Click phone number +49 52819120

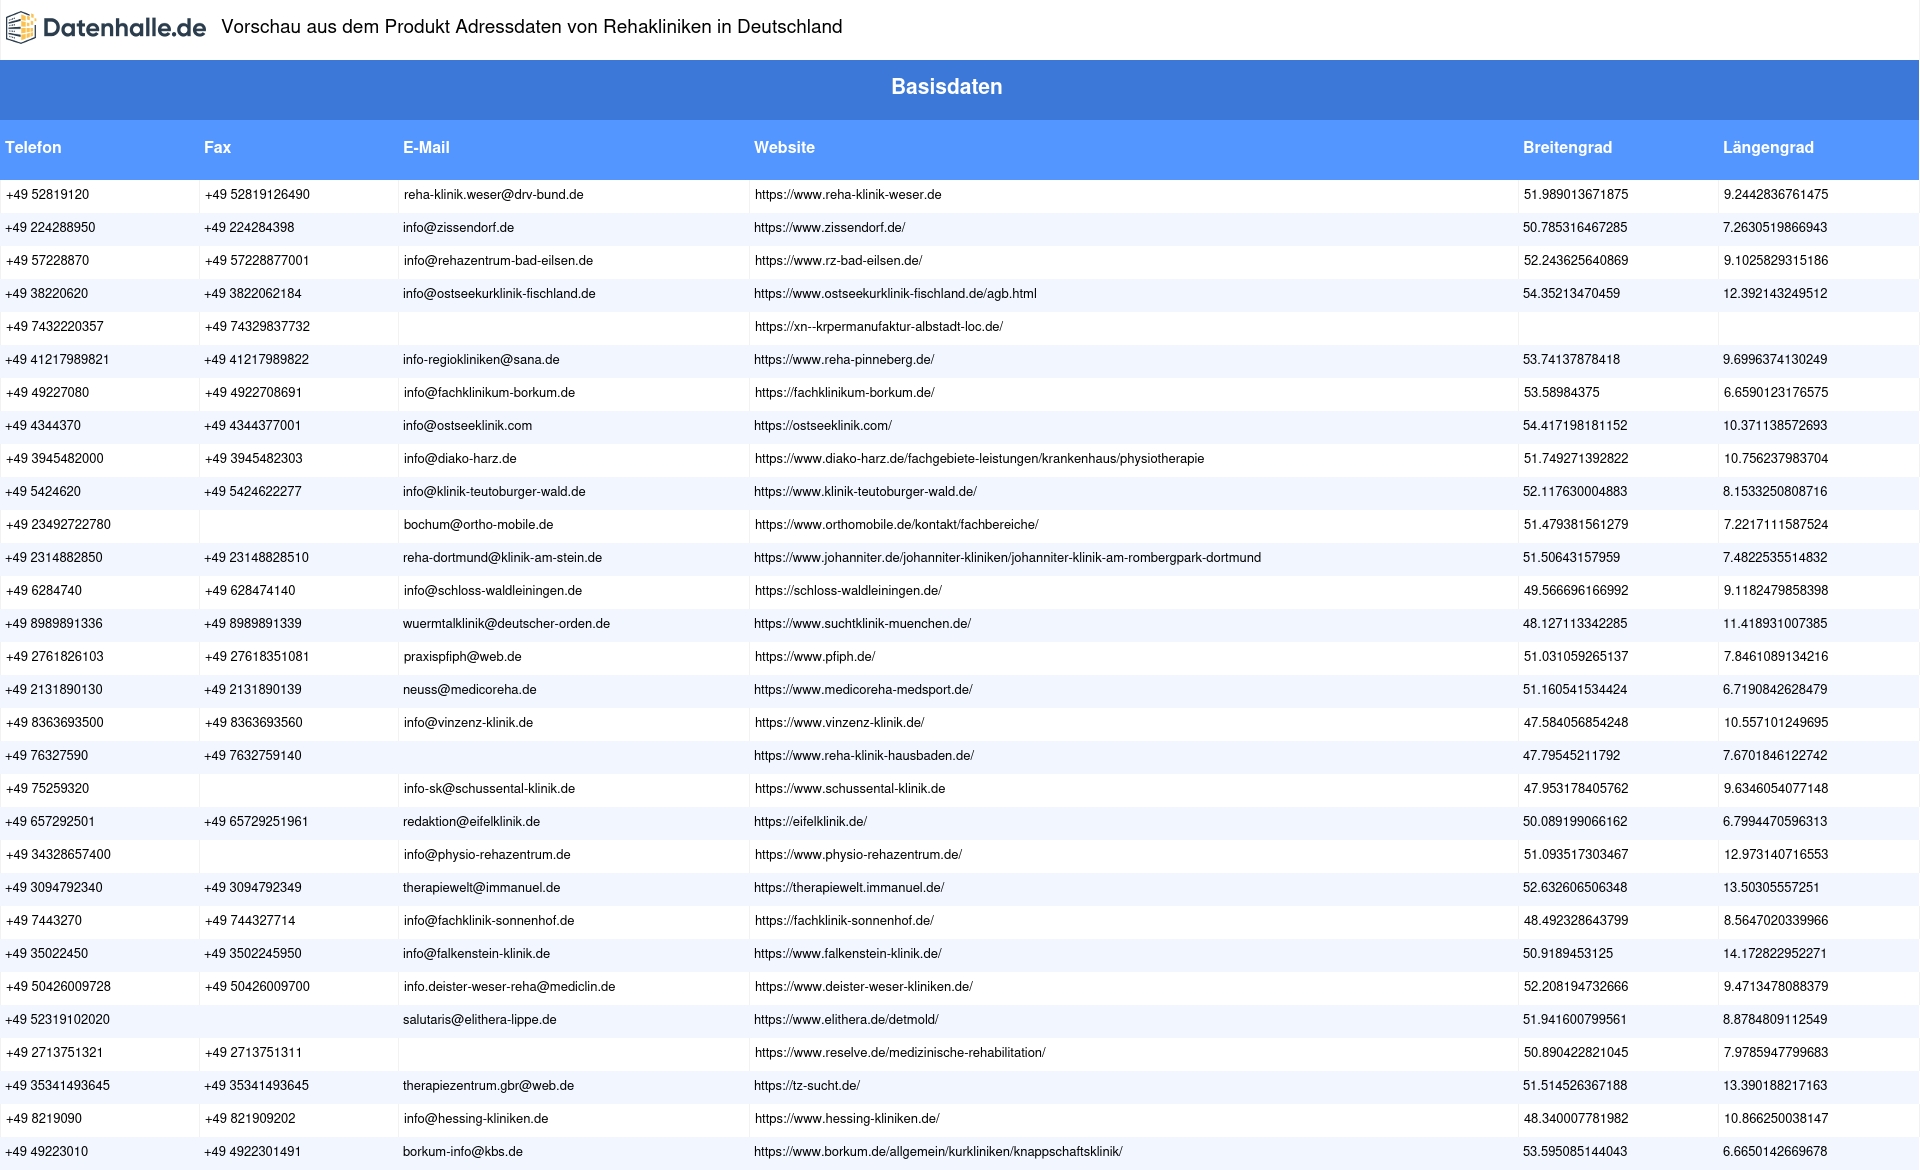(47, 195)
